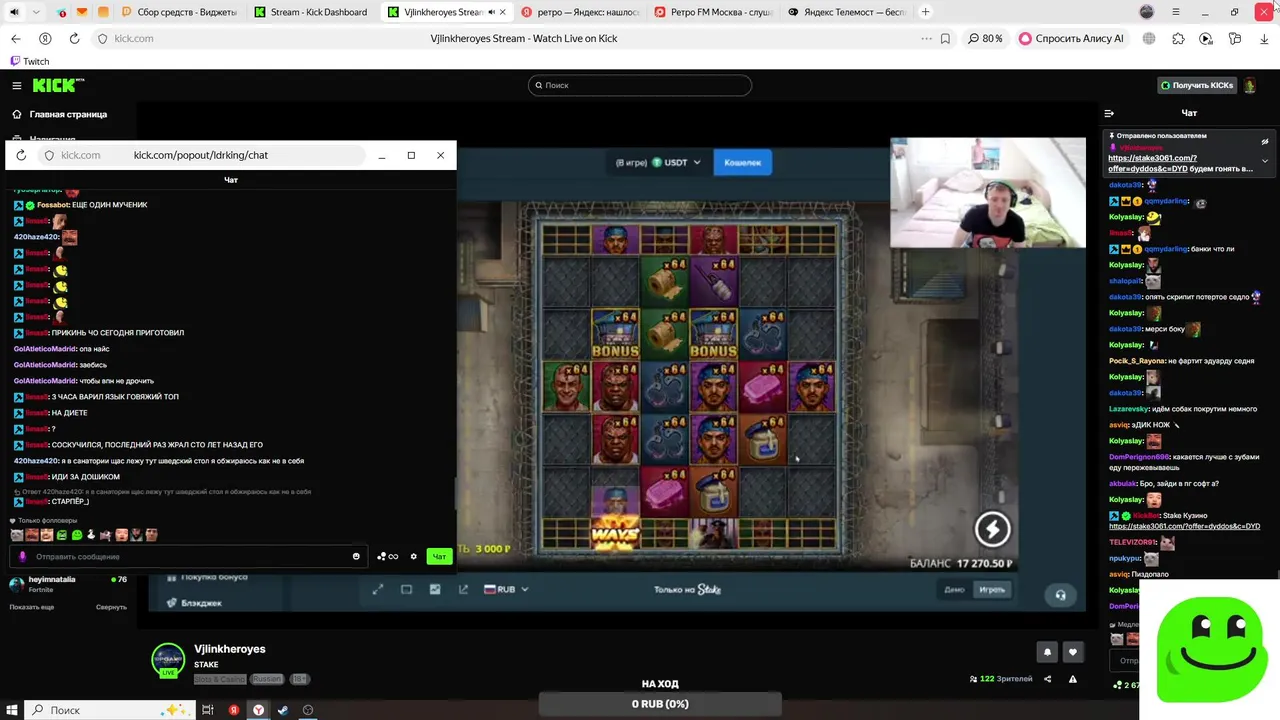
Task: Report the stream with warning icon
Action: 1073,679
